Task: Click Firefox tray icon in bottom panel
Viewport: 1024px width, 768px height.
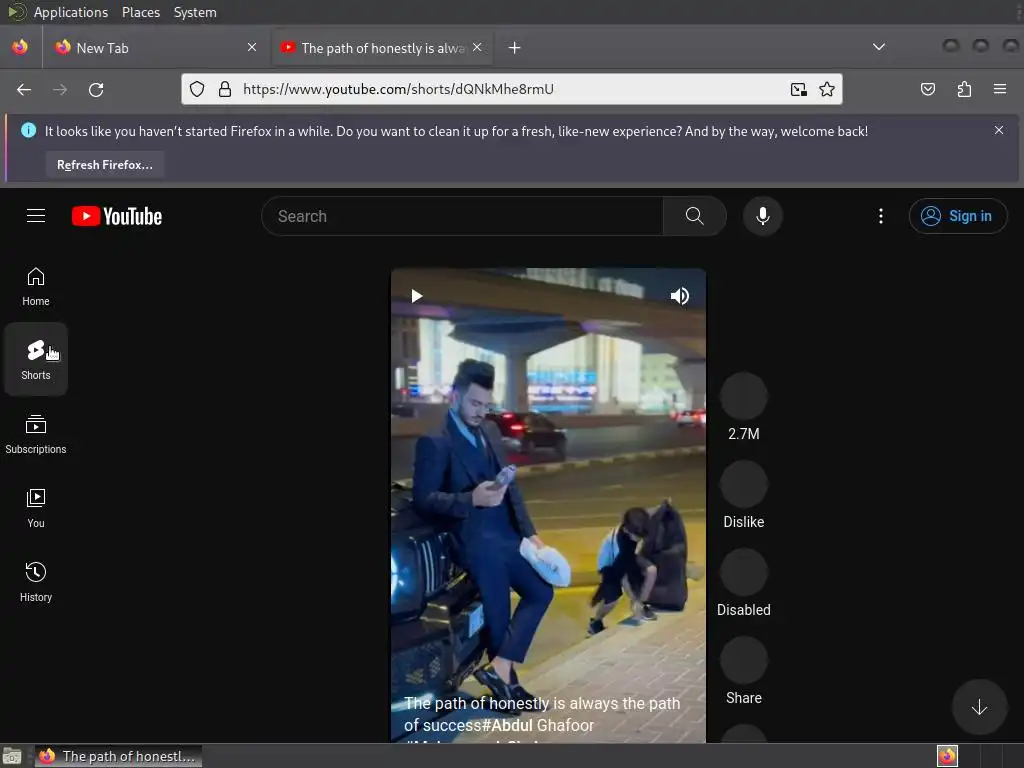Action: (947, 756)
